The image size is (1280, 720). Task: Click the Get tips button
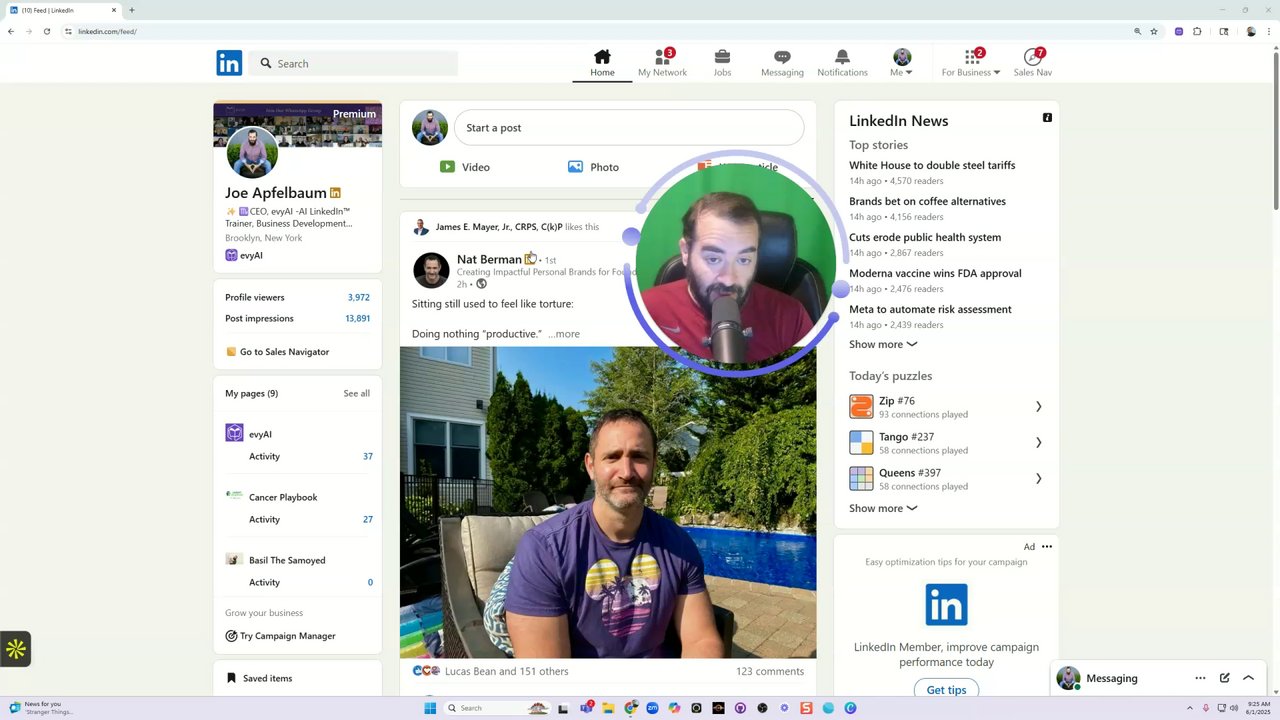(946, 689)
